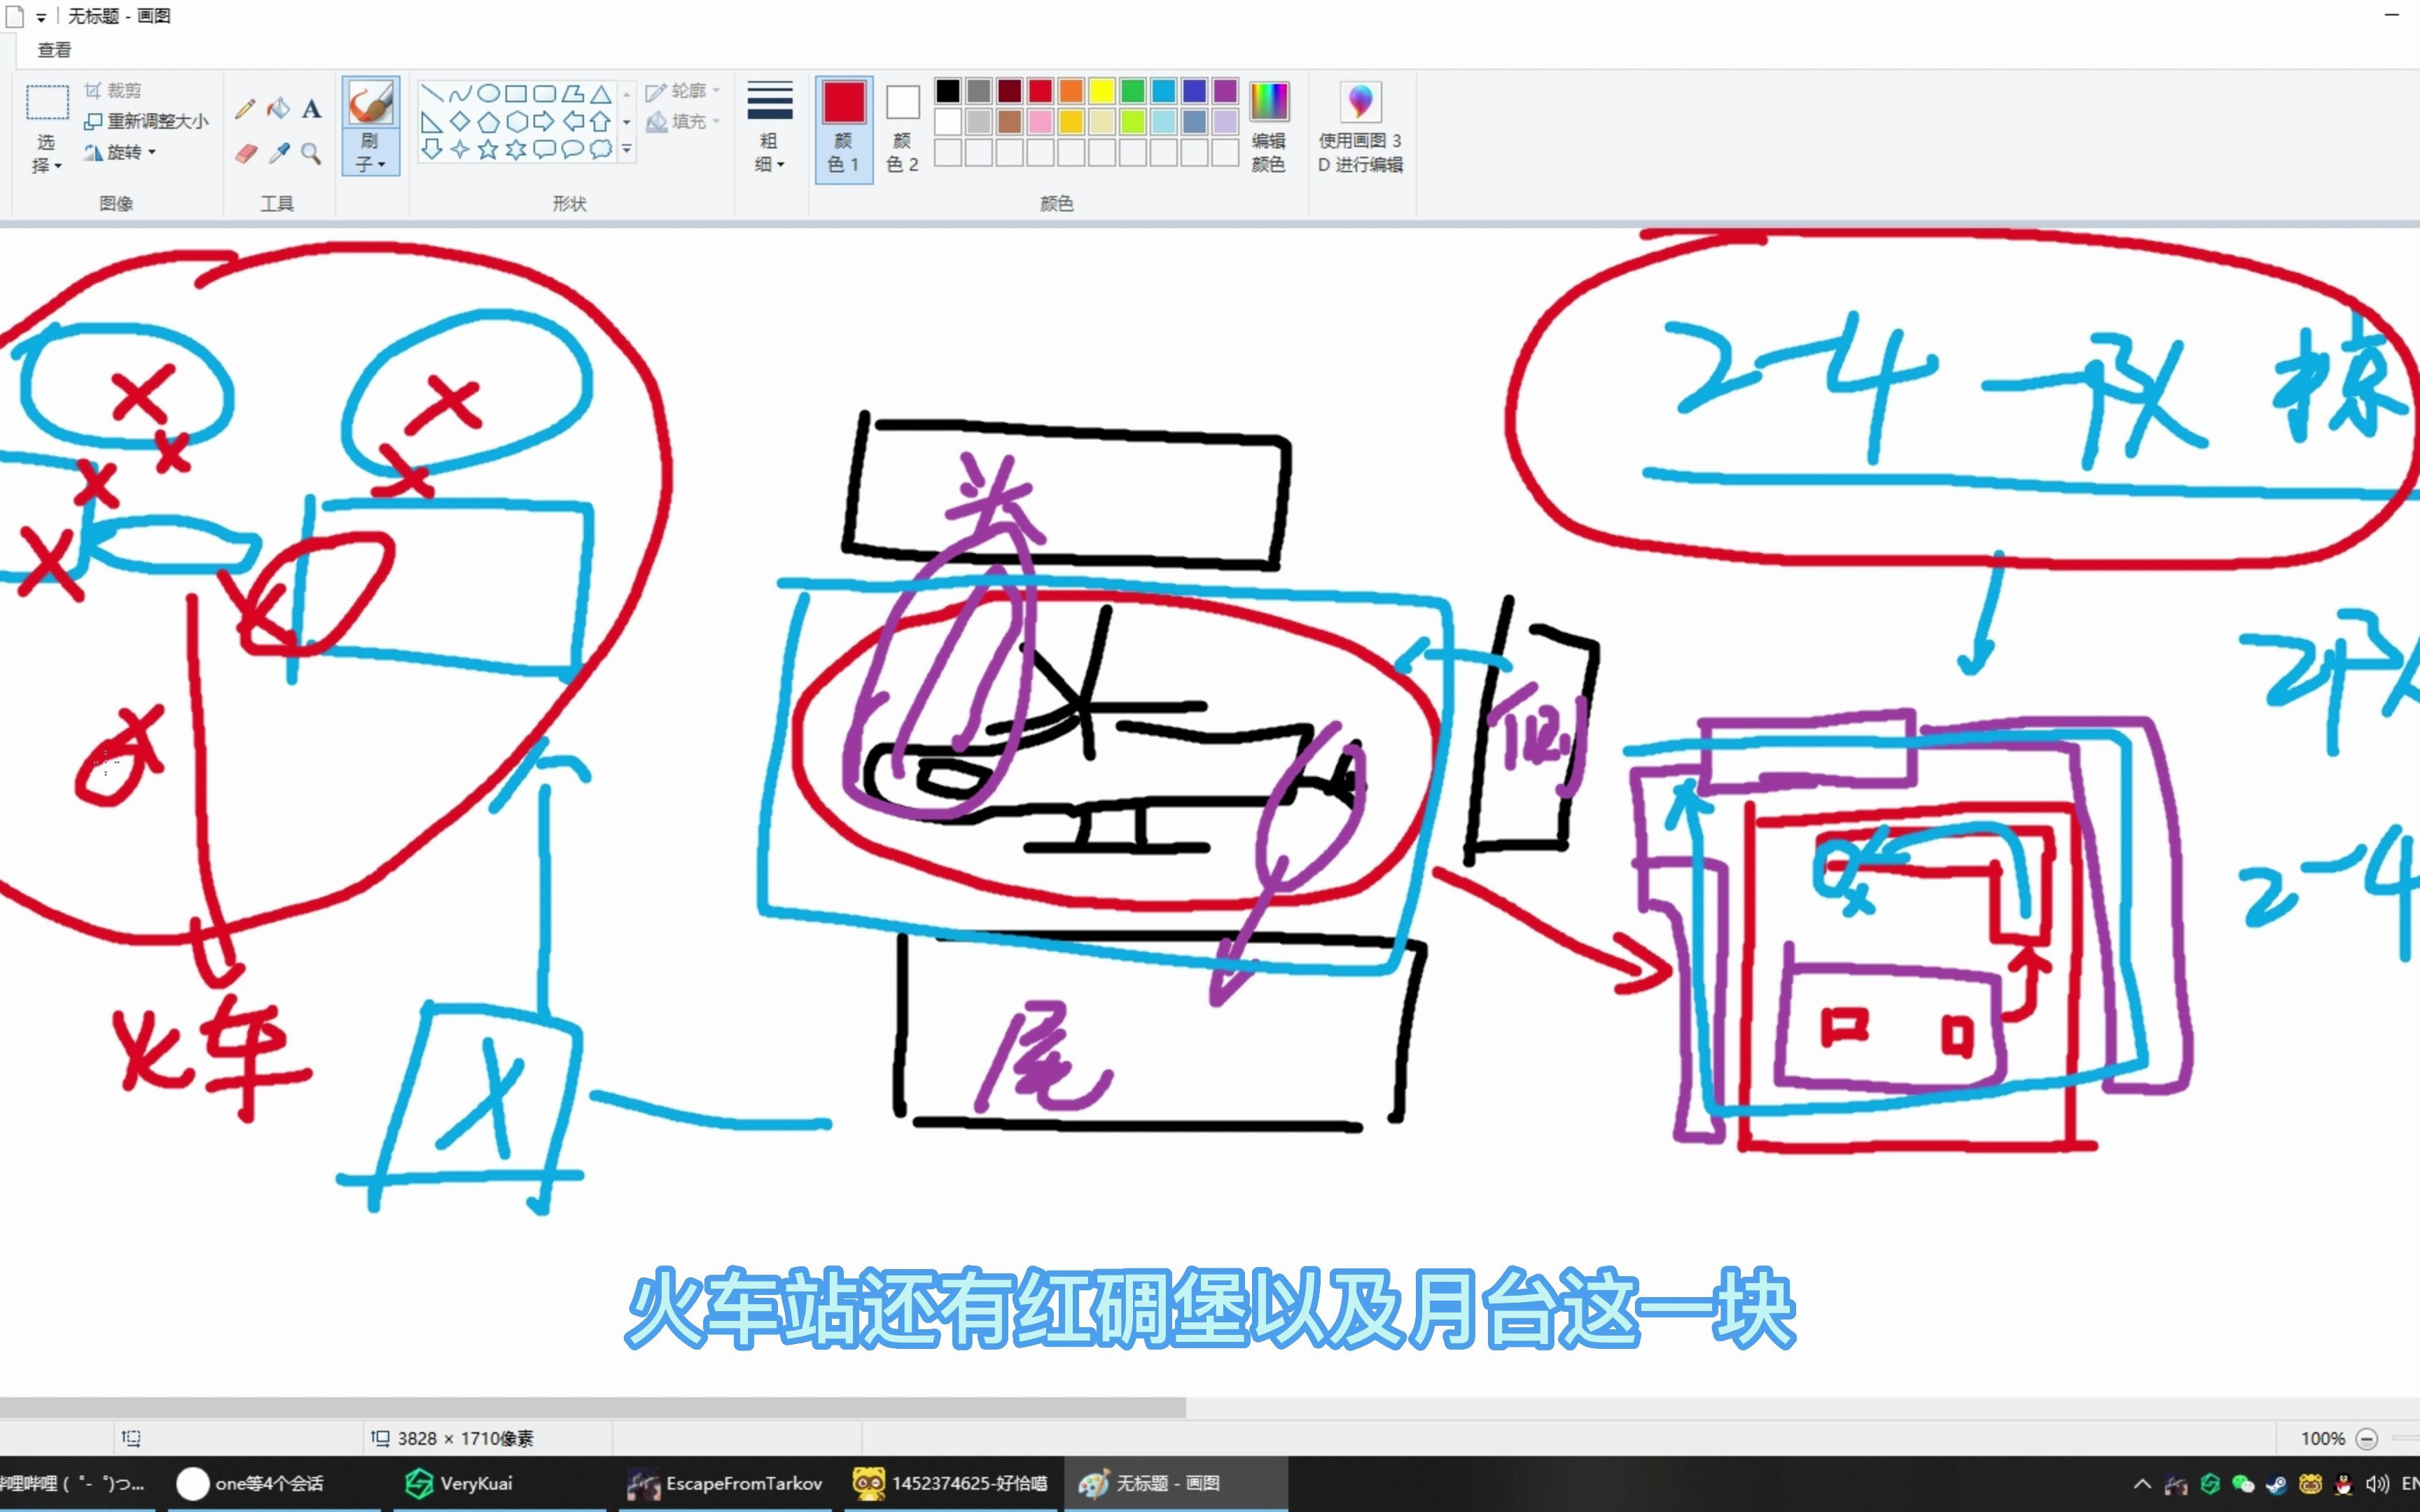The image size is (2420, 1512).
Task: Pick the green color swatch
Action: click(x=1133, y=91)
